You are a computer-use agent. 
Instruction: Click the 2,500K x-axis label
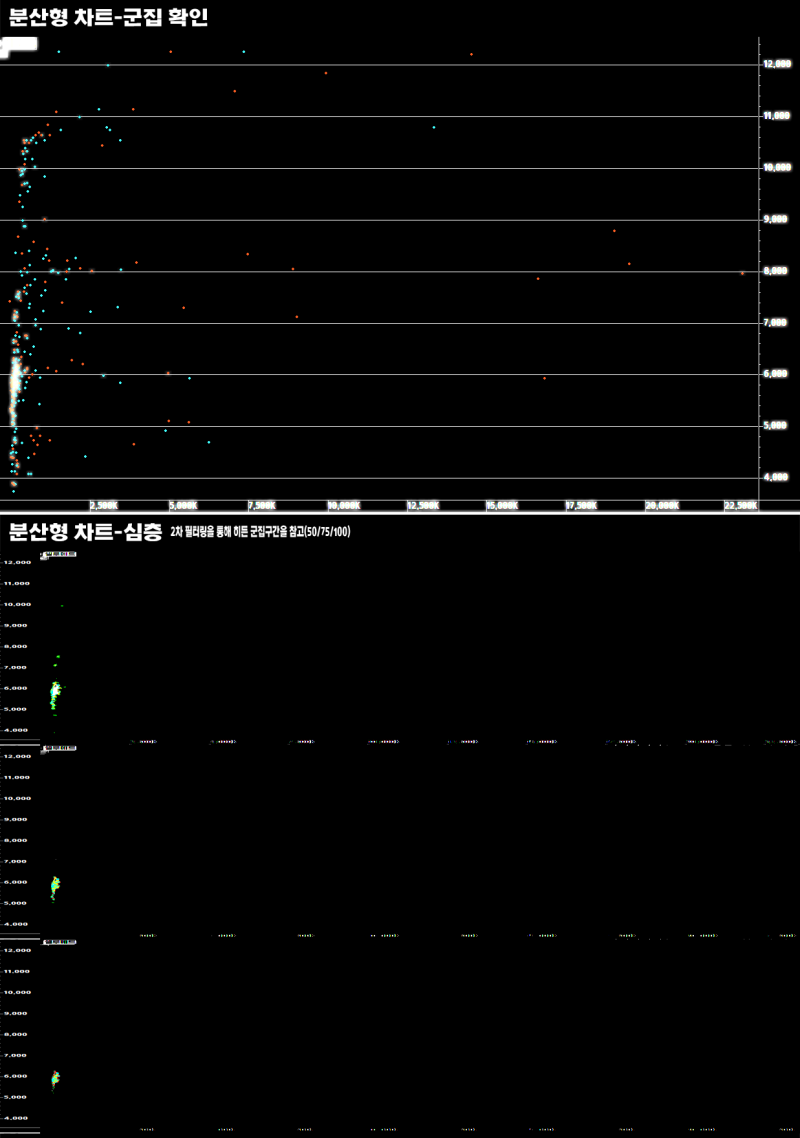coord(104,505)
